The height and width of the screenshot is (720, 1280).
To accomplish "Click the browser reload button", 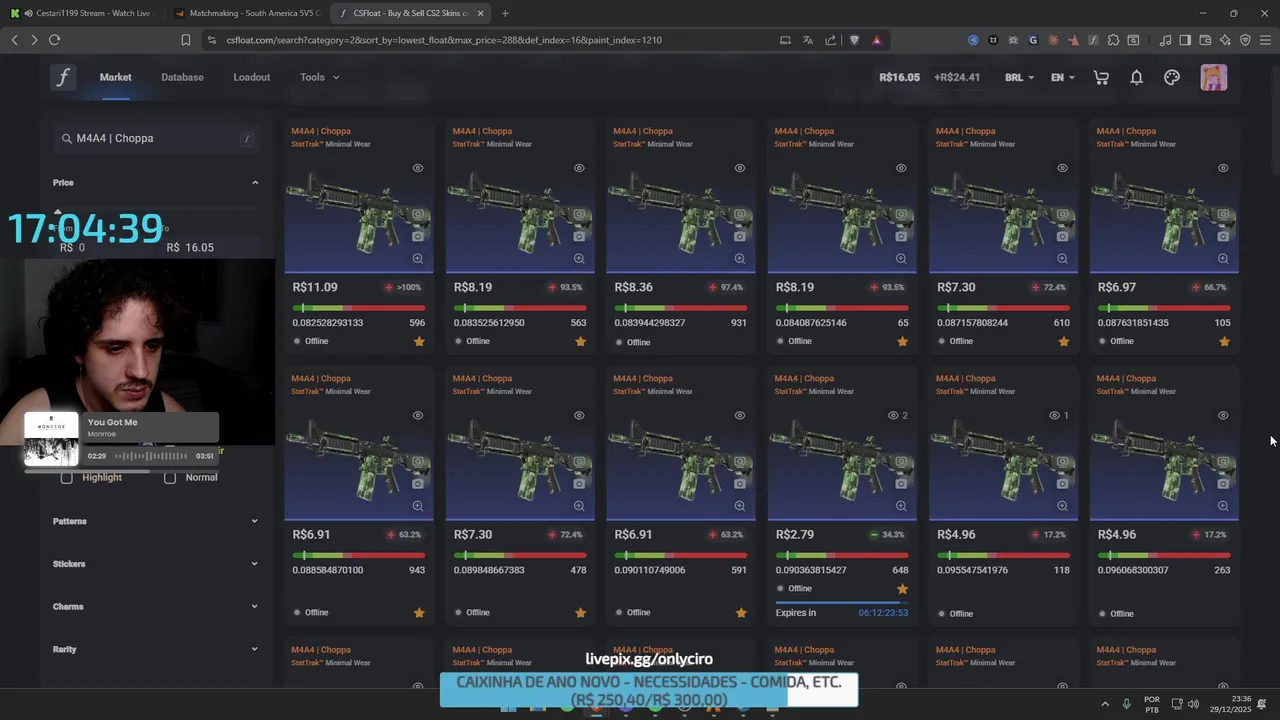I will click(54, 40).
